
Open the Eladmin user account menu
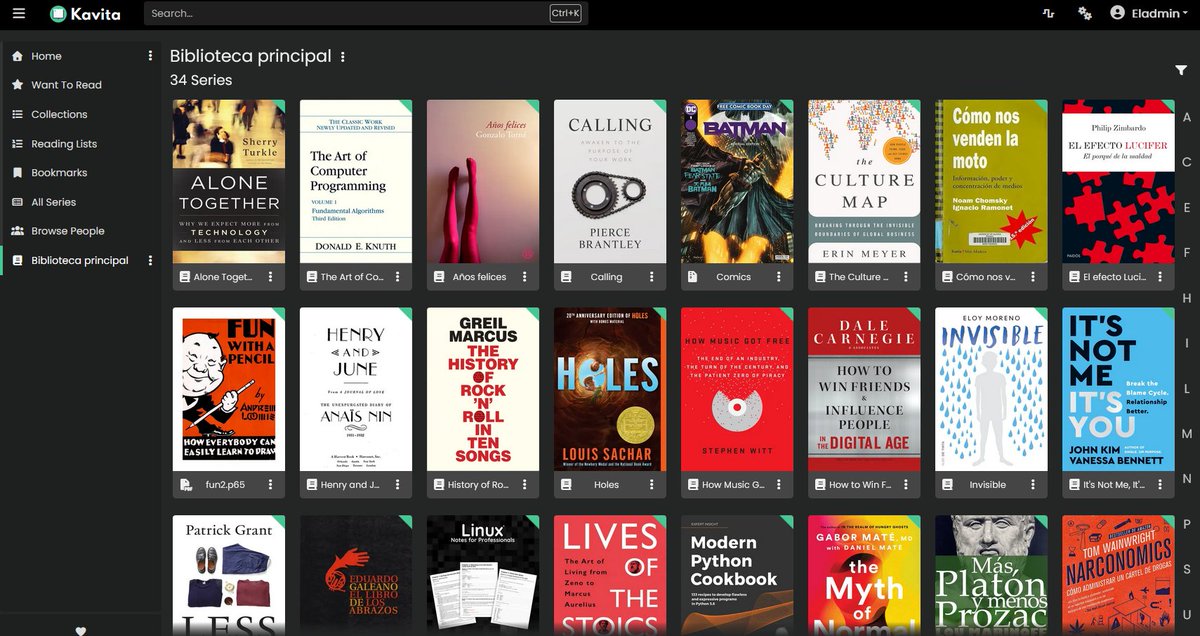(1151, 13)
